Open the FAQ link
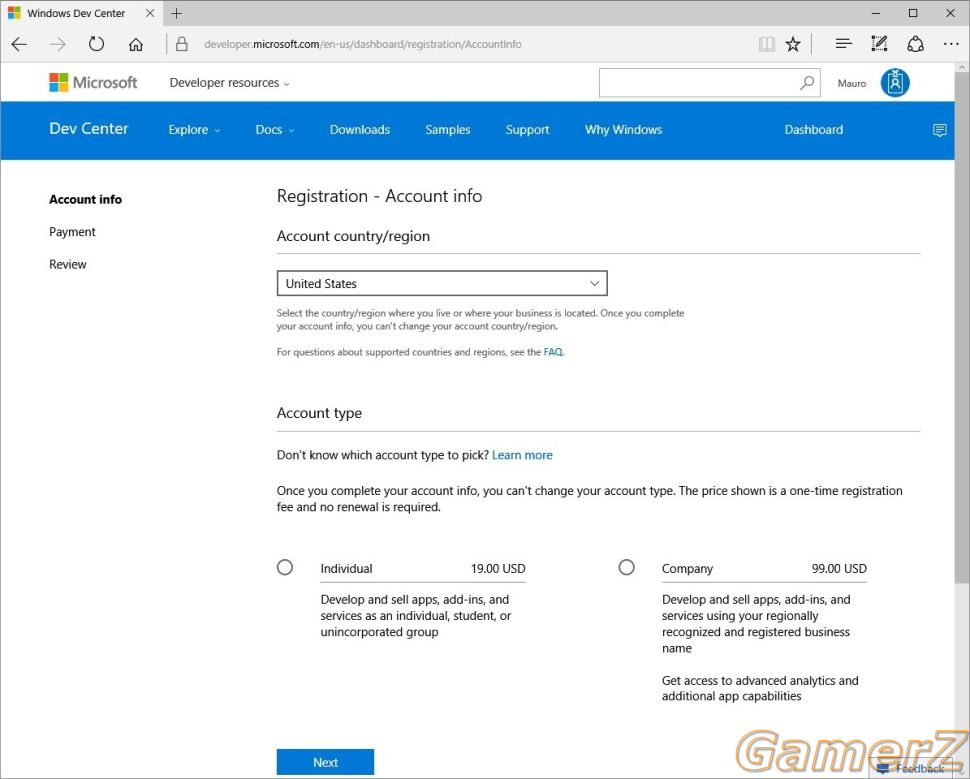Viewport: 970px width, 779px height. [553, 352]
